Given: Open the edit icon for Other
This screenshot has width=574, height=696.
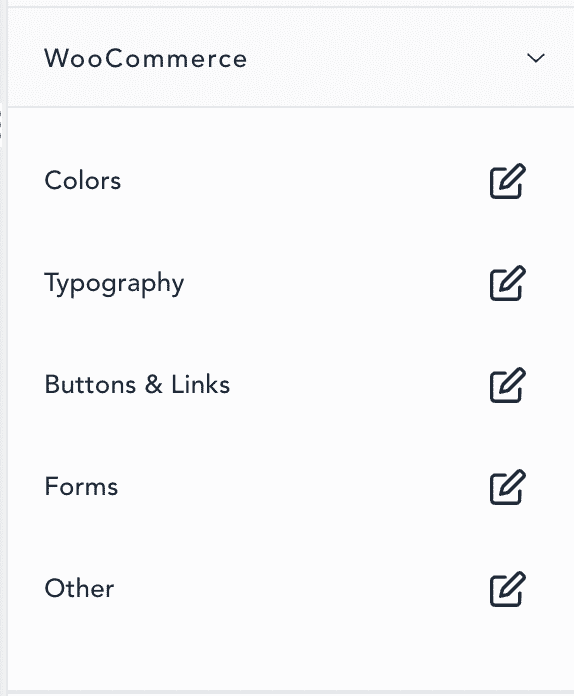Looking at the screenshot, I should (x=507, y=589).
